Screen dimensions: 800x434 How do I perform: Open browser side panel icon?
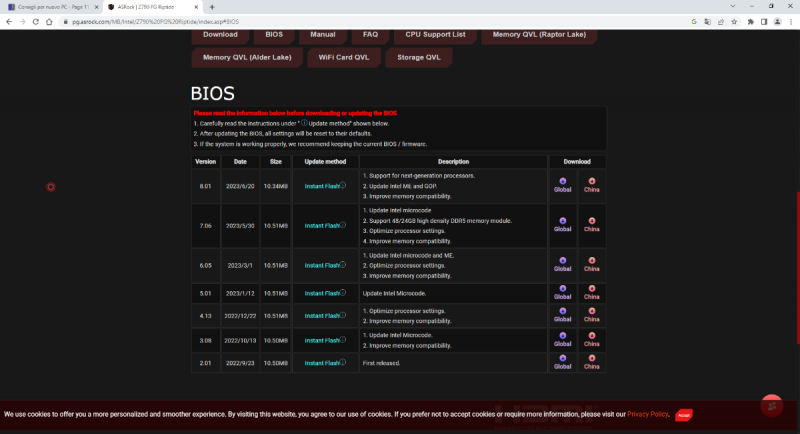[x=764, y=22]
